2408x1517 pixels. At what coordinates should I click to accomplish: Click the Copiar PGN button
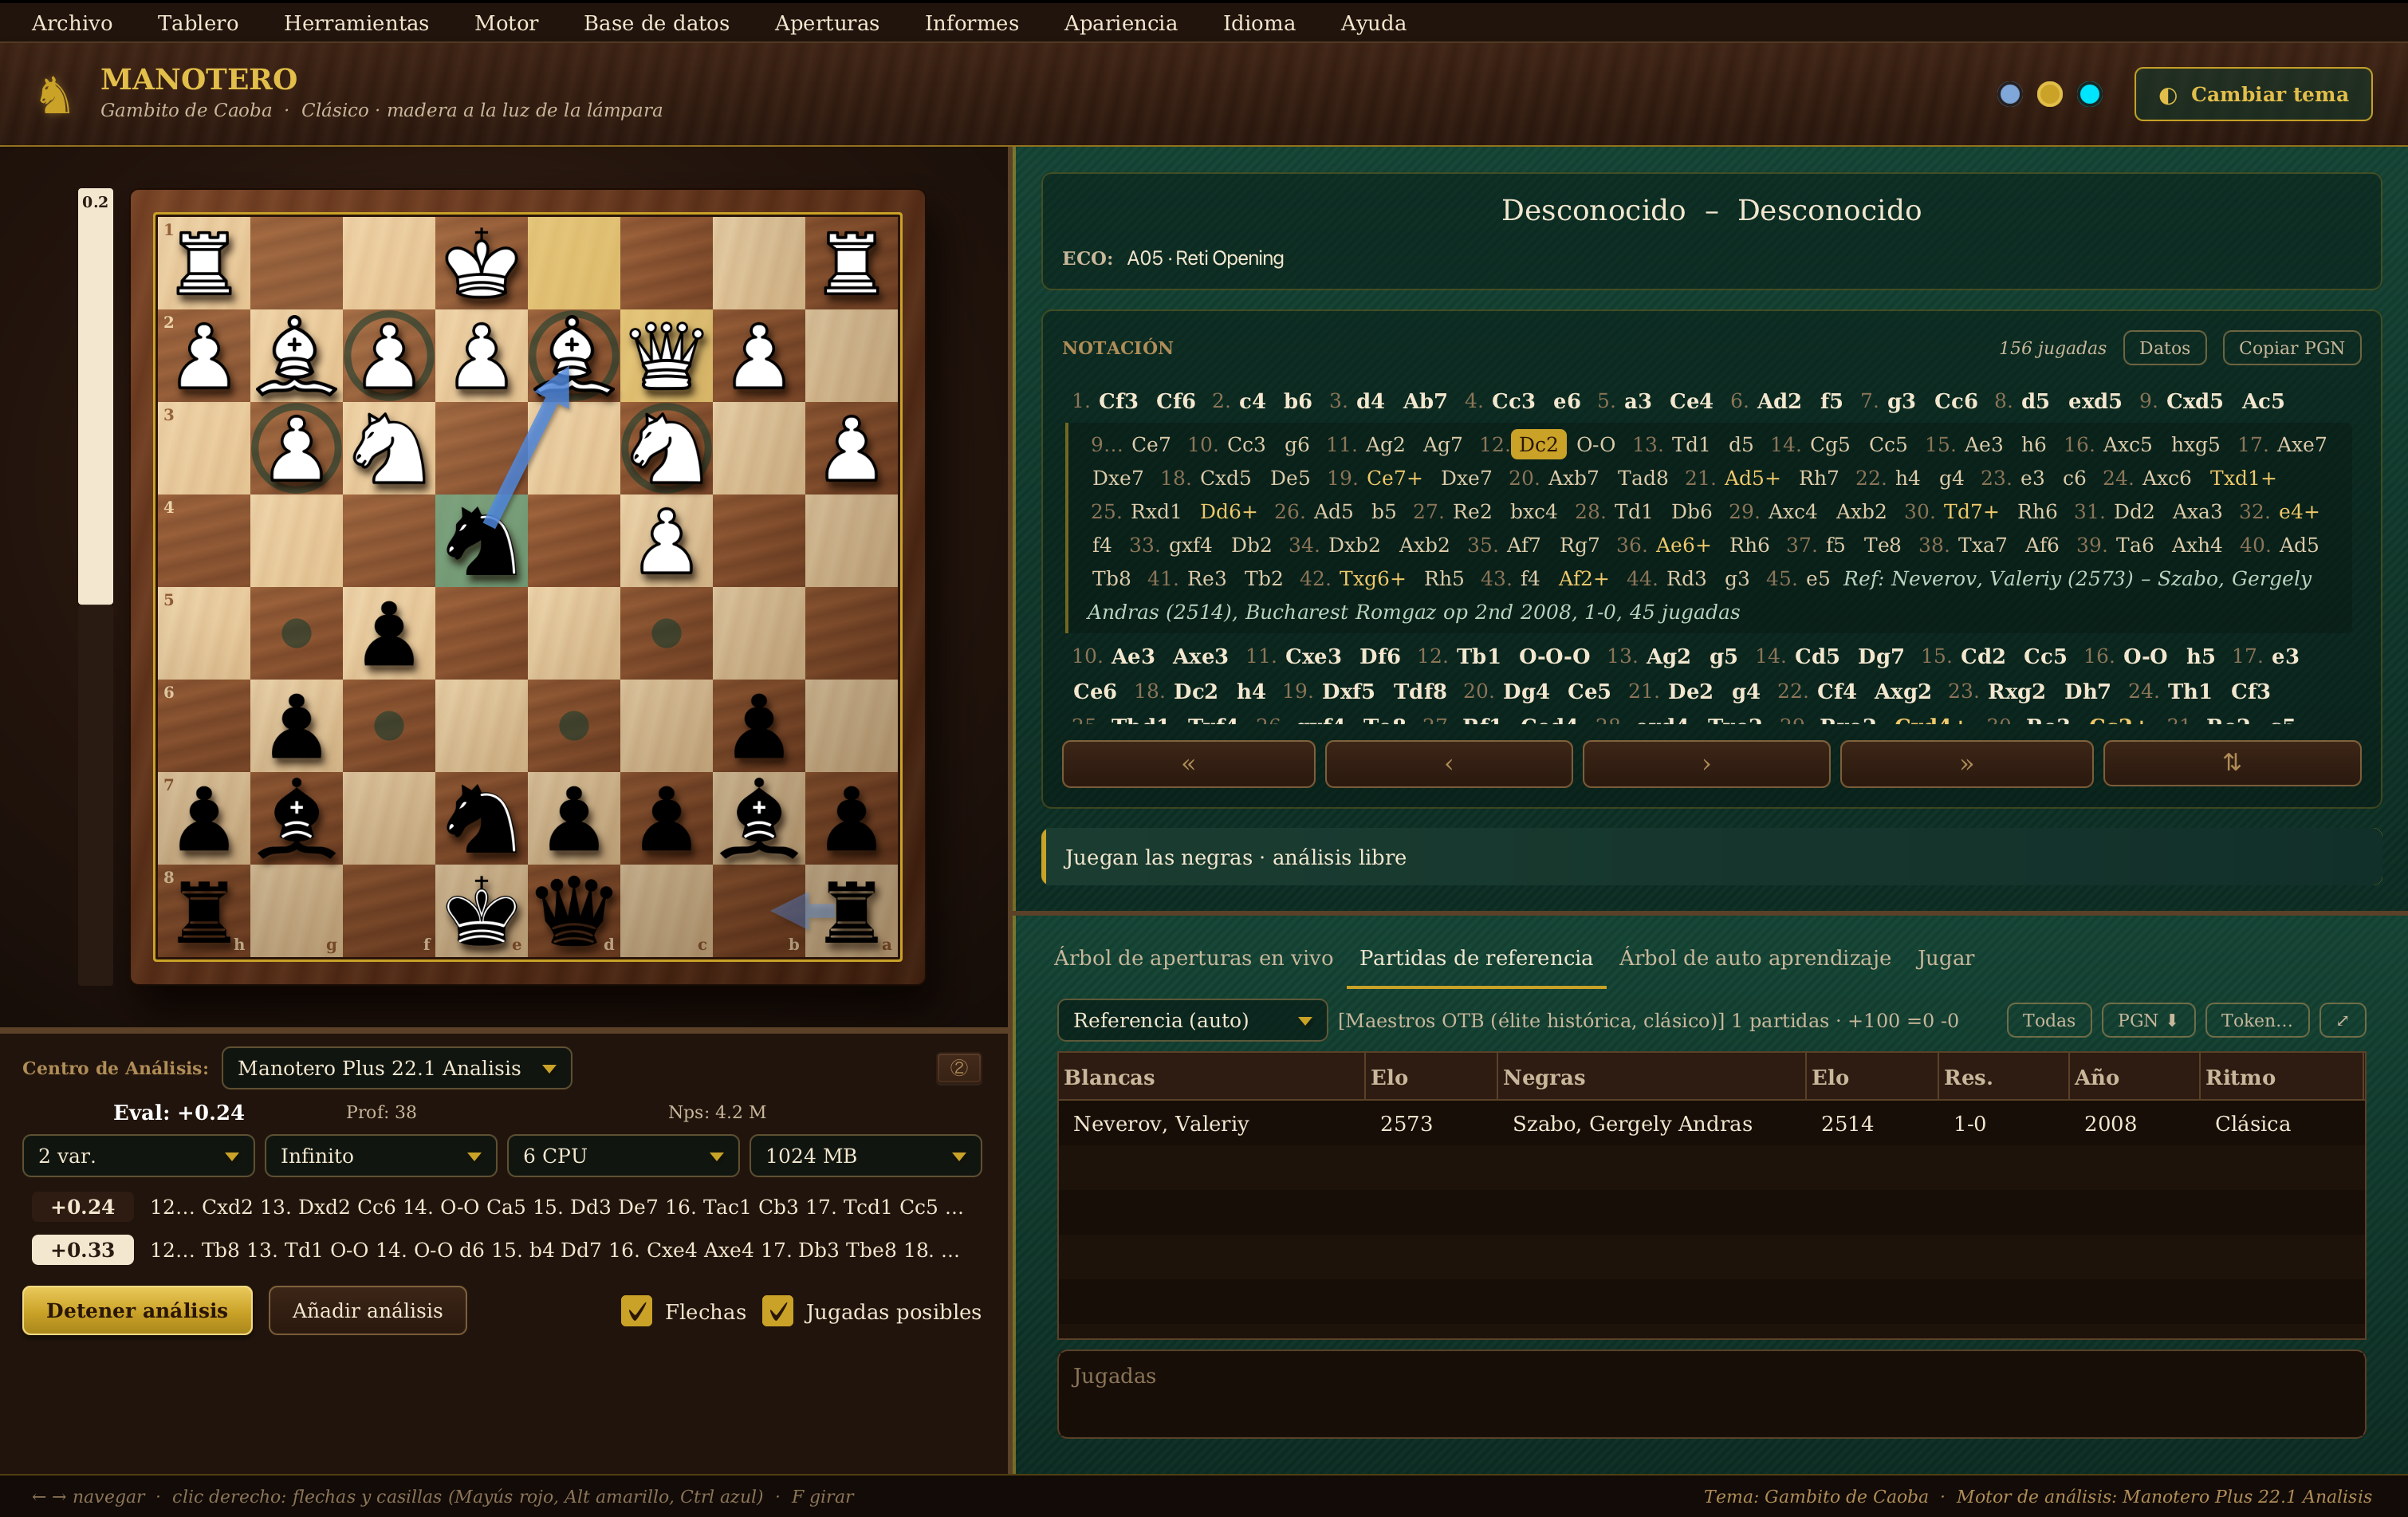(2291, 348)
